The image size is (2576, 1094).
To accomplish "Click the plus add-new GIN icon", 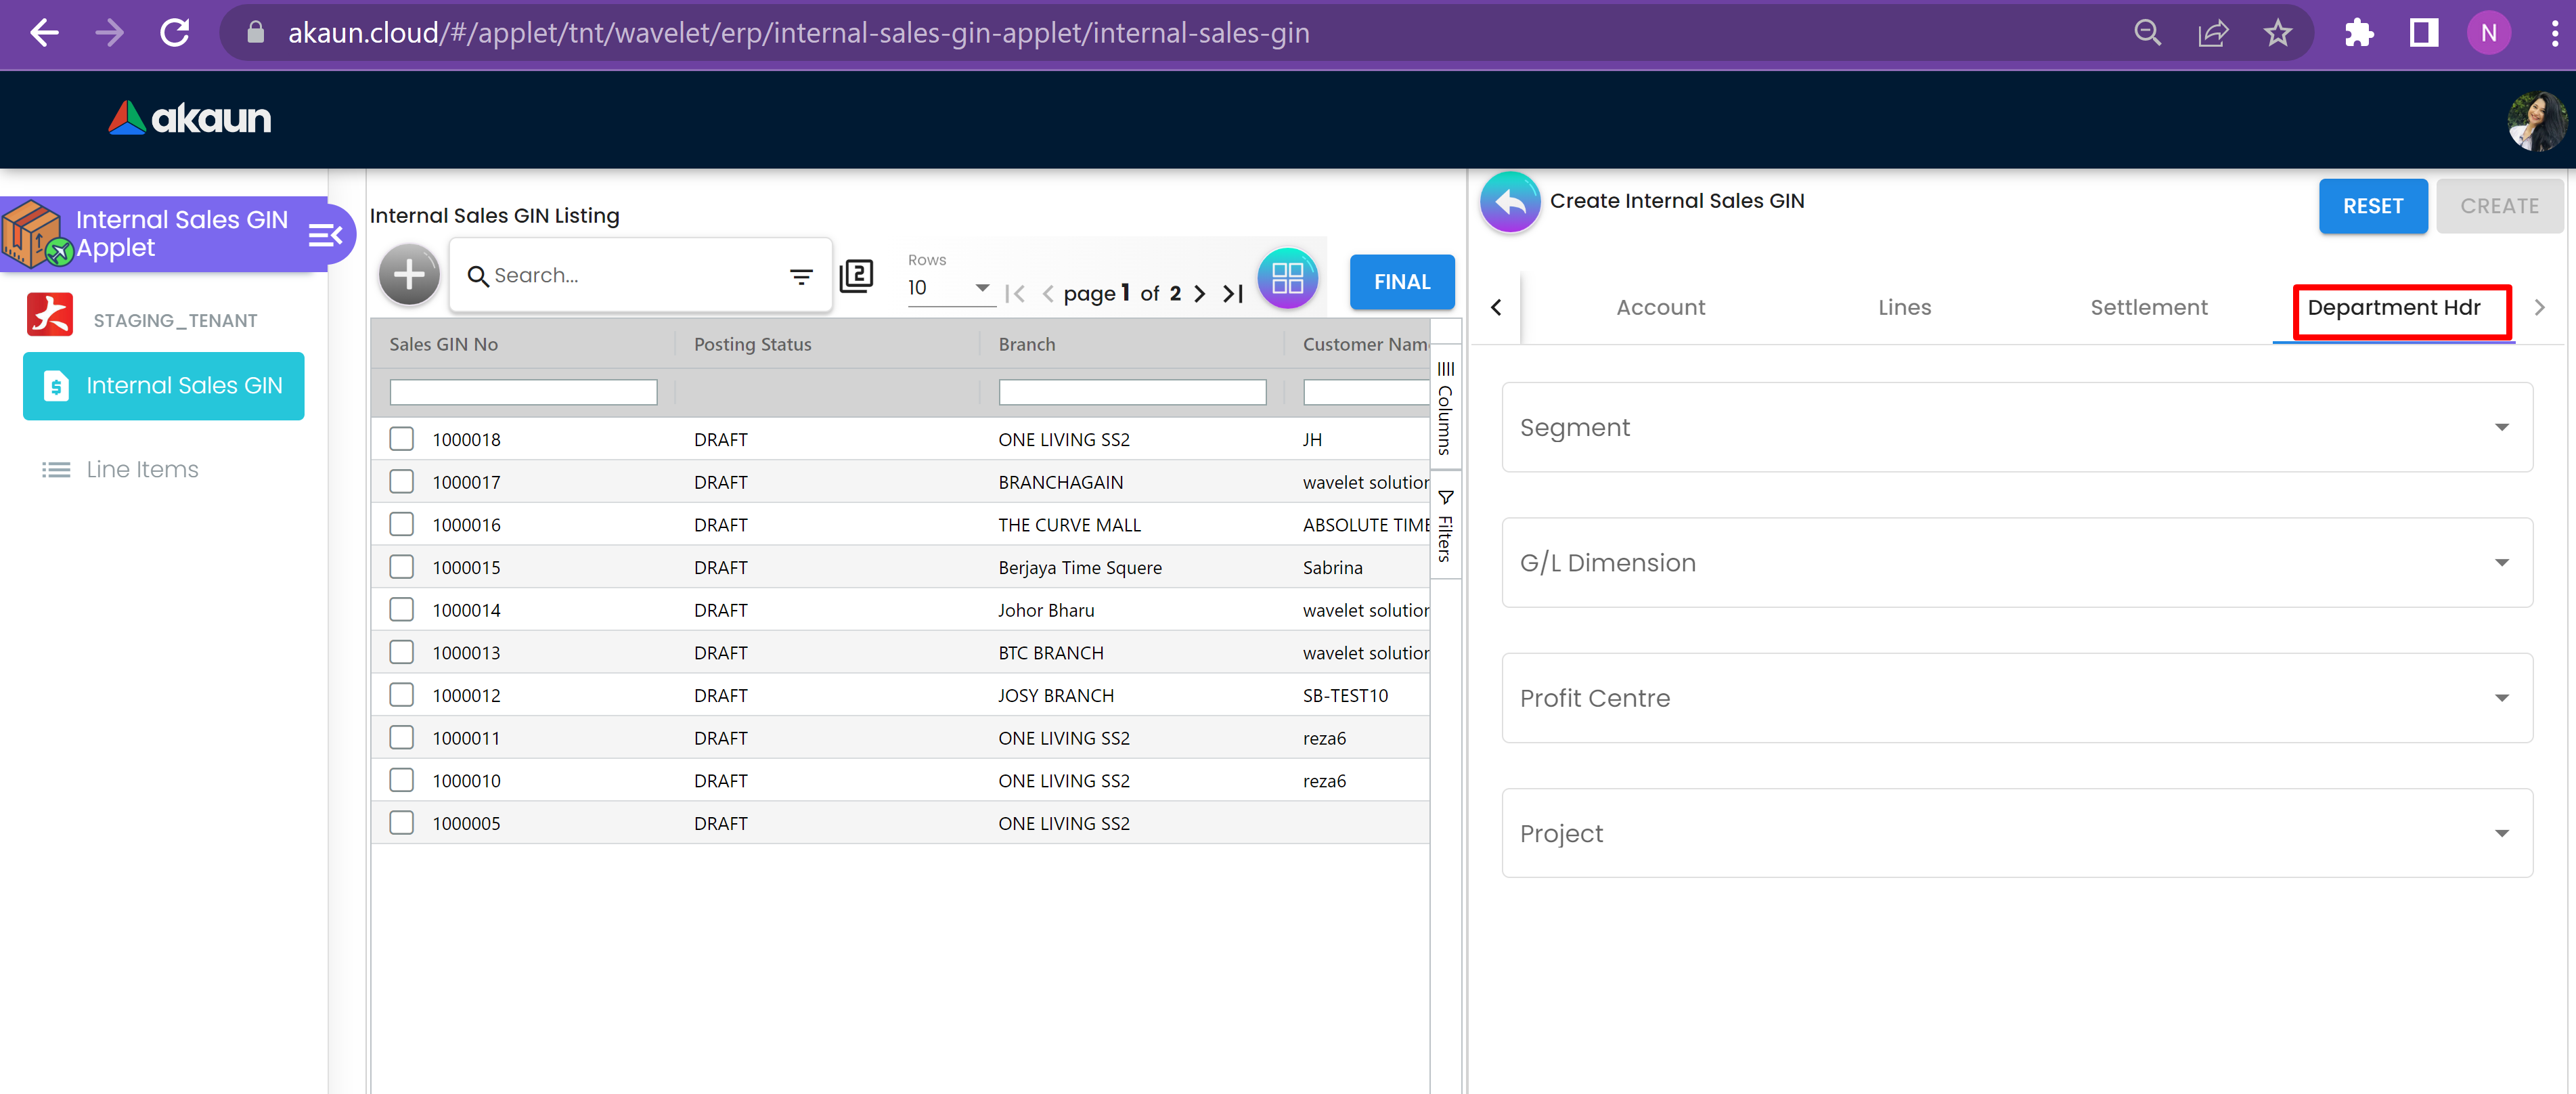I will pos(409,274).
